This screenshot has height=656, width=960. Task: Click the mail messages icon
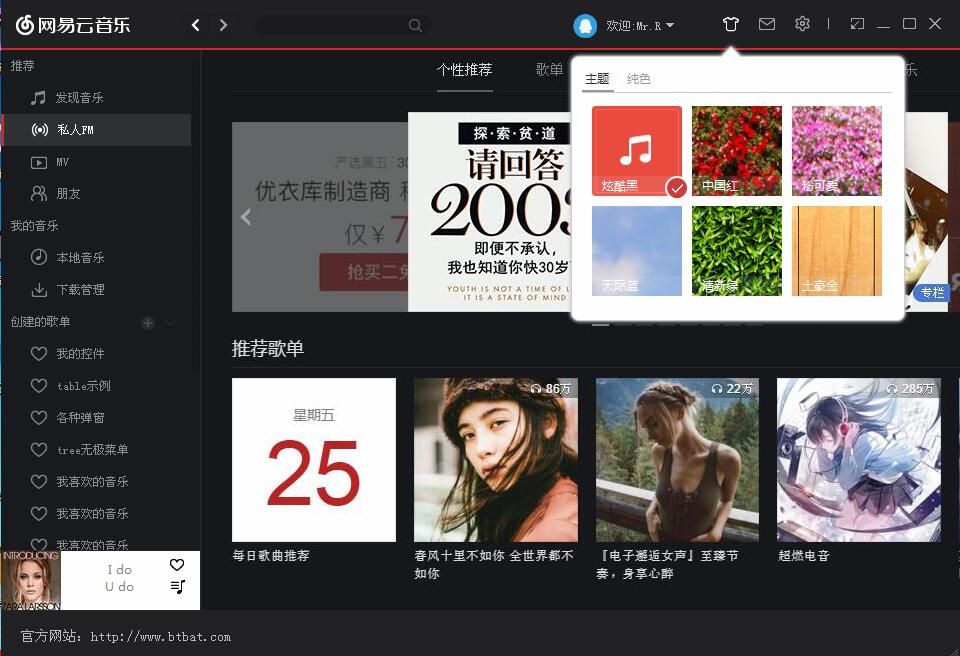coord(767,24)
